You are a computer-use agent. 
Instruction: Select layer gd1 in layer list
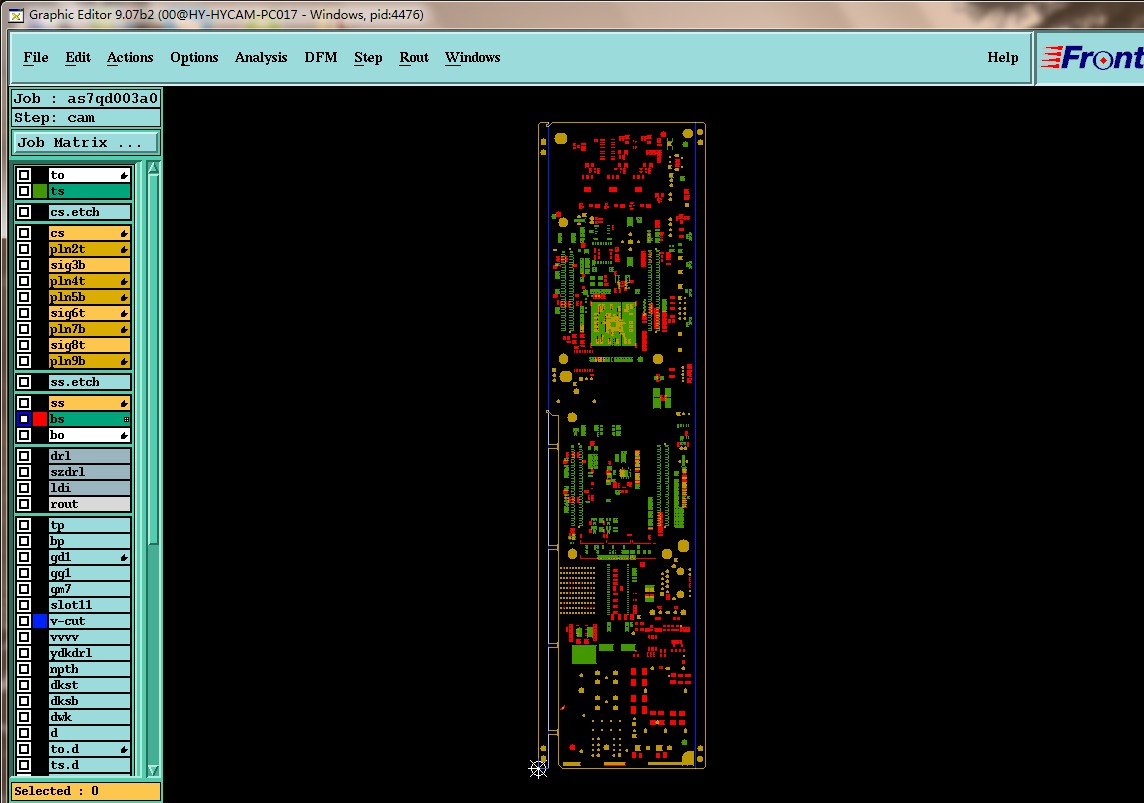pos(89,558)
